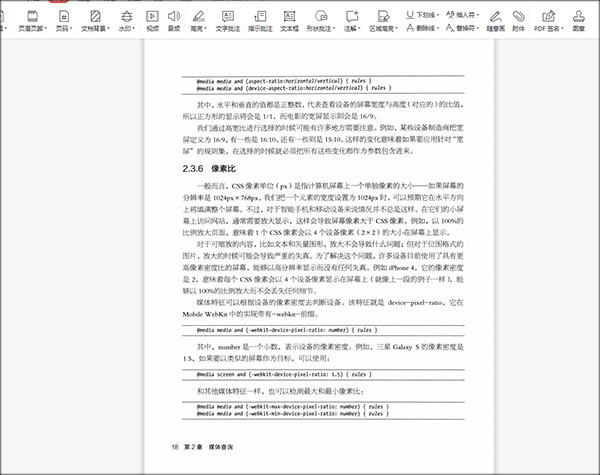Click code line with "-webkit-max-device-pixel-ratio"
The image size is (600, 475).
pos(293,406)
